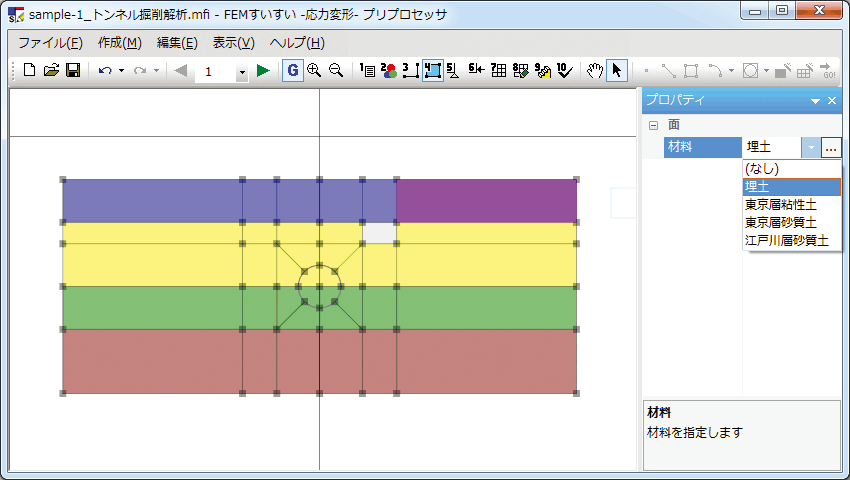Select the blue top-left face region
This screenshot has width=850, height=480.
(152, 201)
